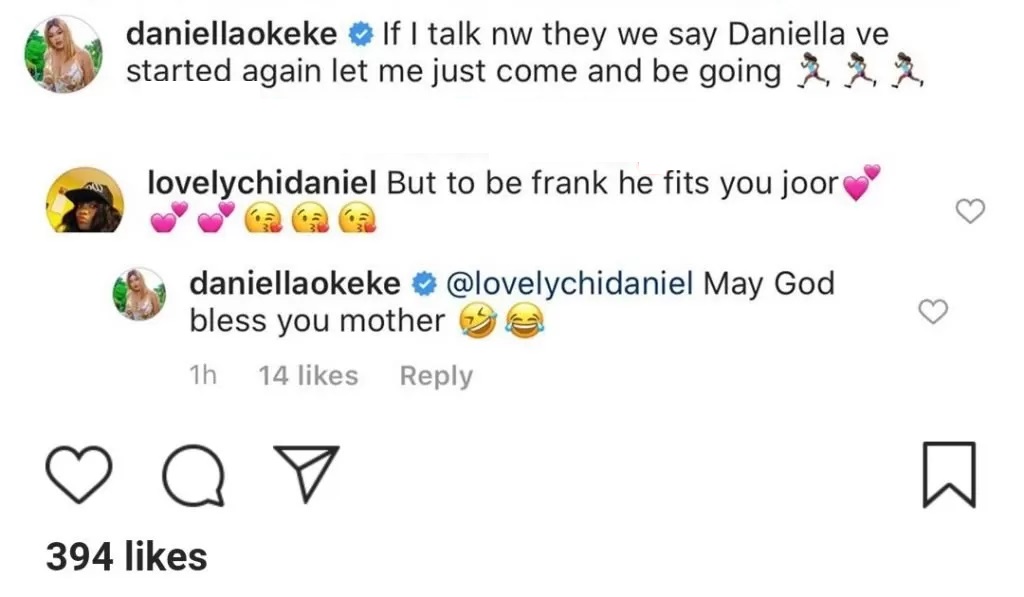Click the verified badge in the top caption
The image size is (1024, 597).
[360, 35]
